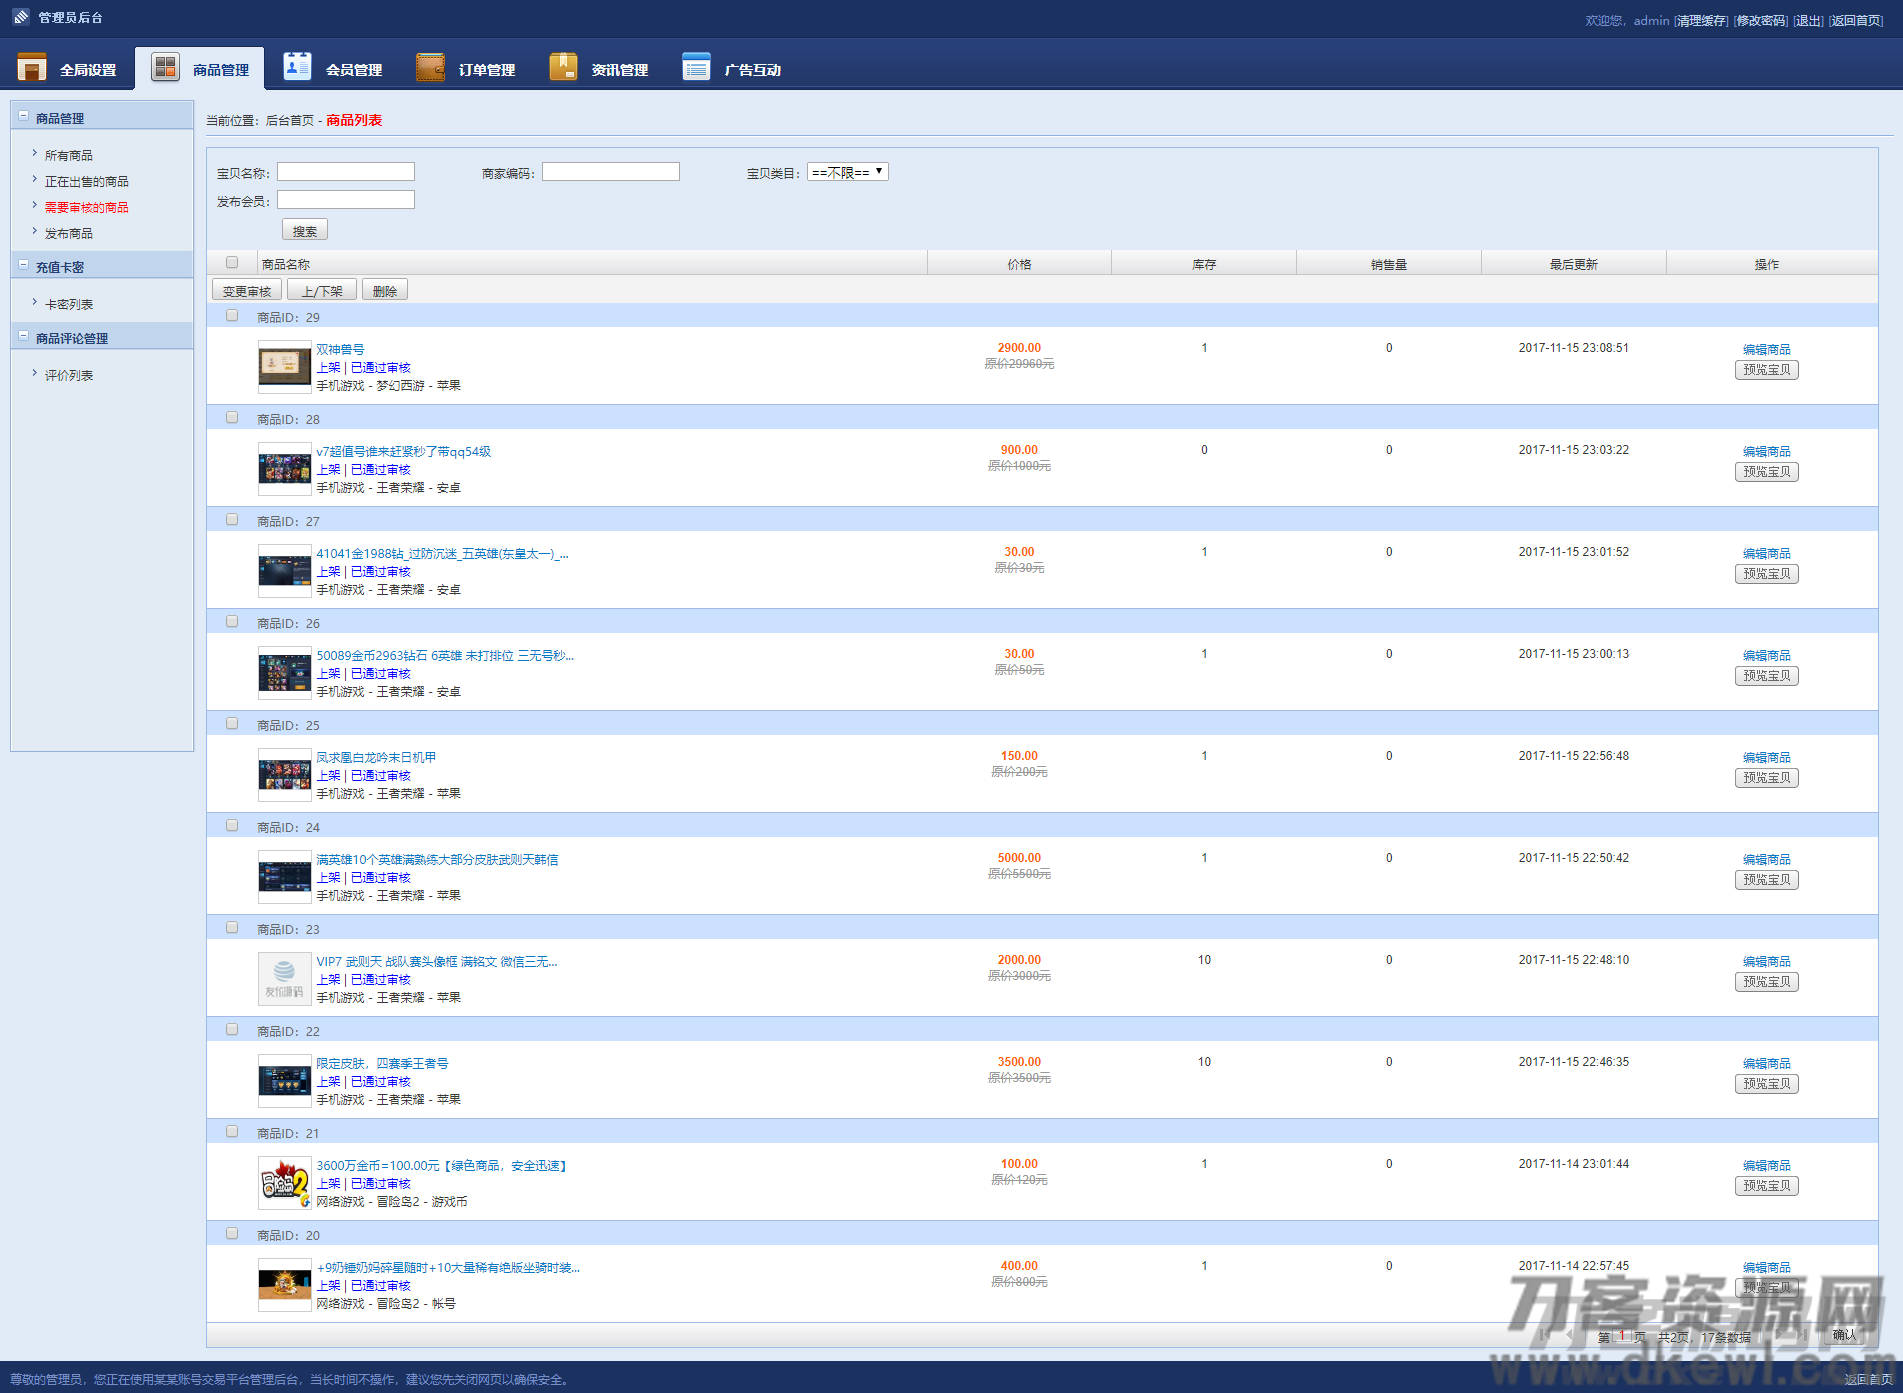Click the 商品管理 grid icon
The width and height of the screenshot is (1903, 1393).
click(x=165, y=67)
